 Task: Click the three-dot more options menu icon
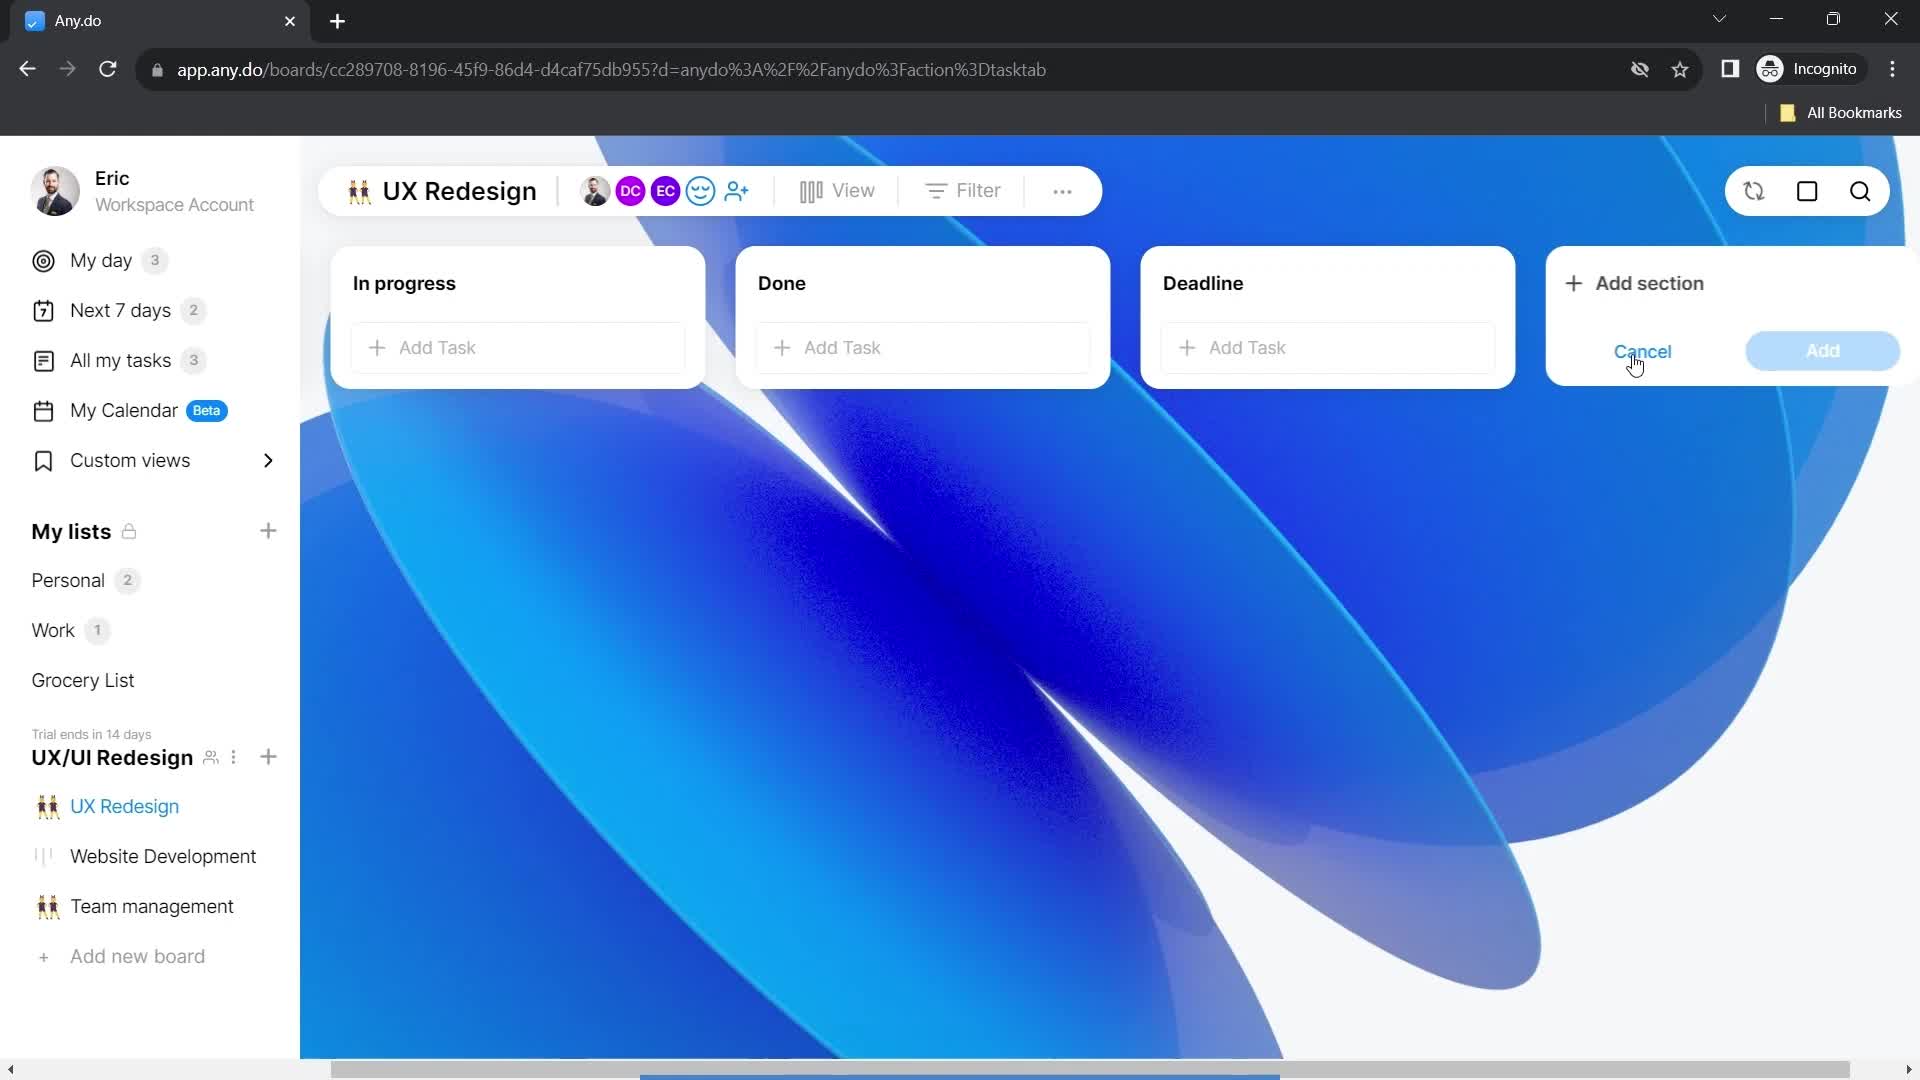click(x=1062, y=191)
